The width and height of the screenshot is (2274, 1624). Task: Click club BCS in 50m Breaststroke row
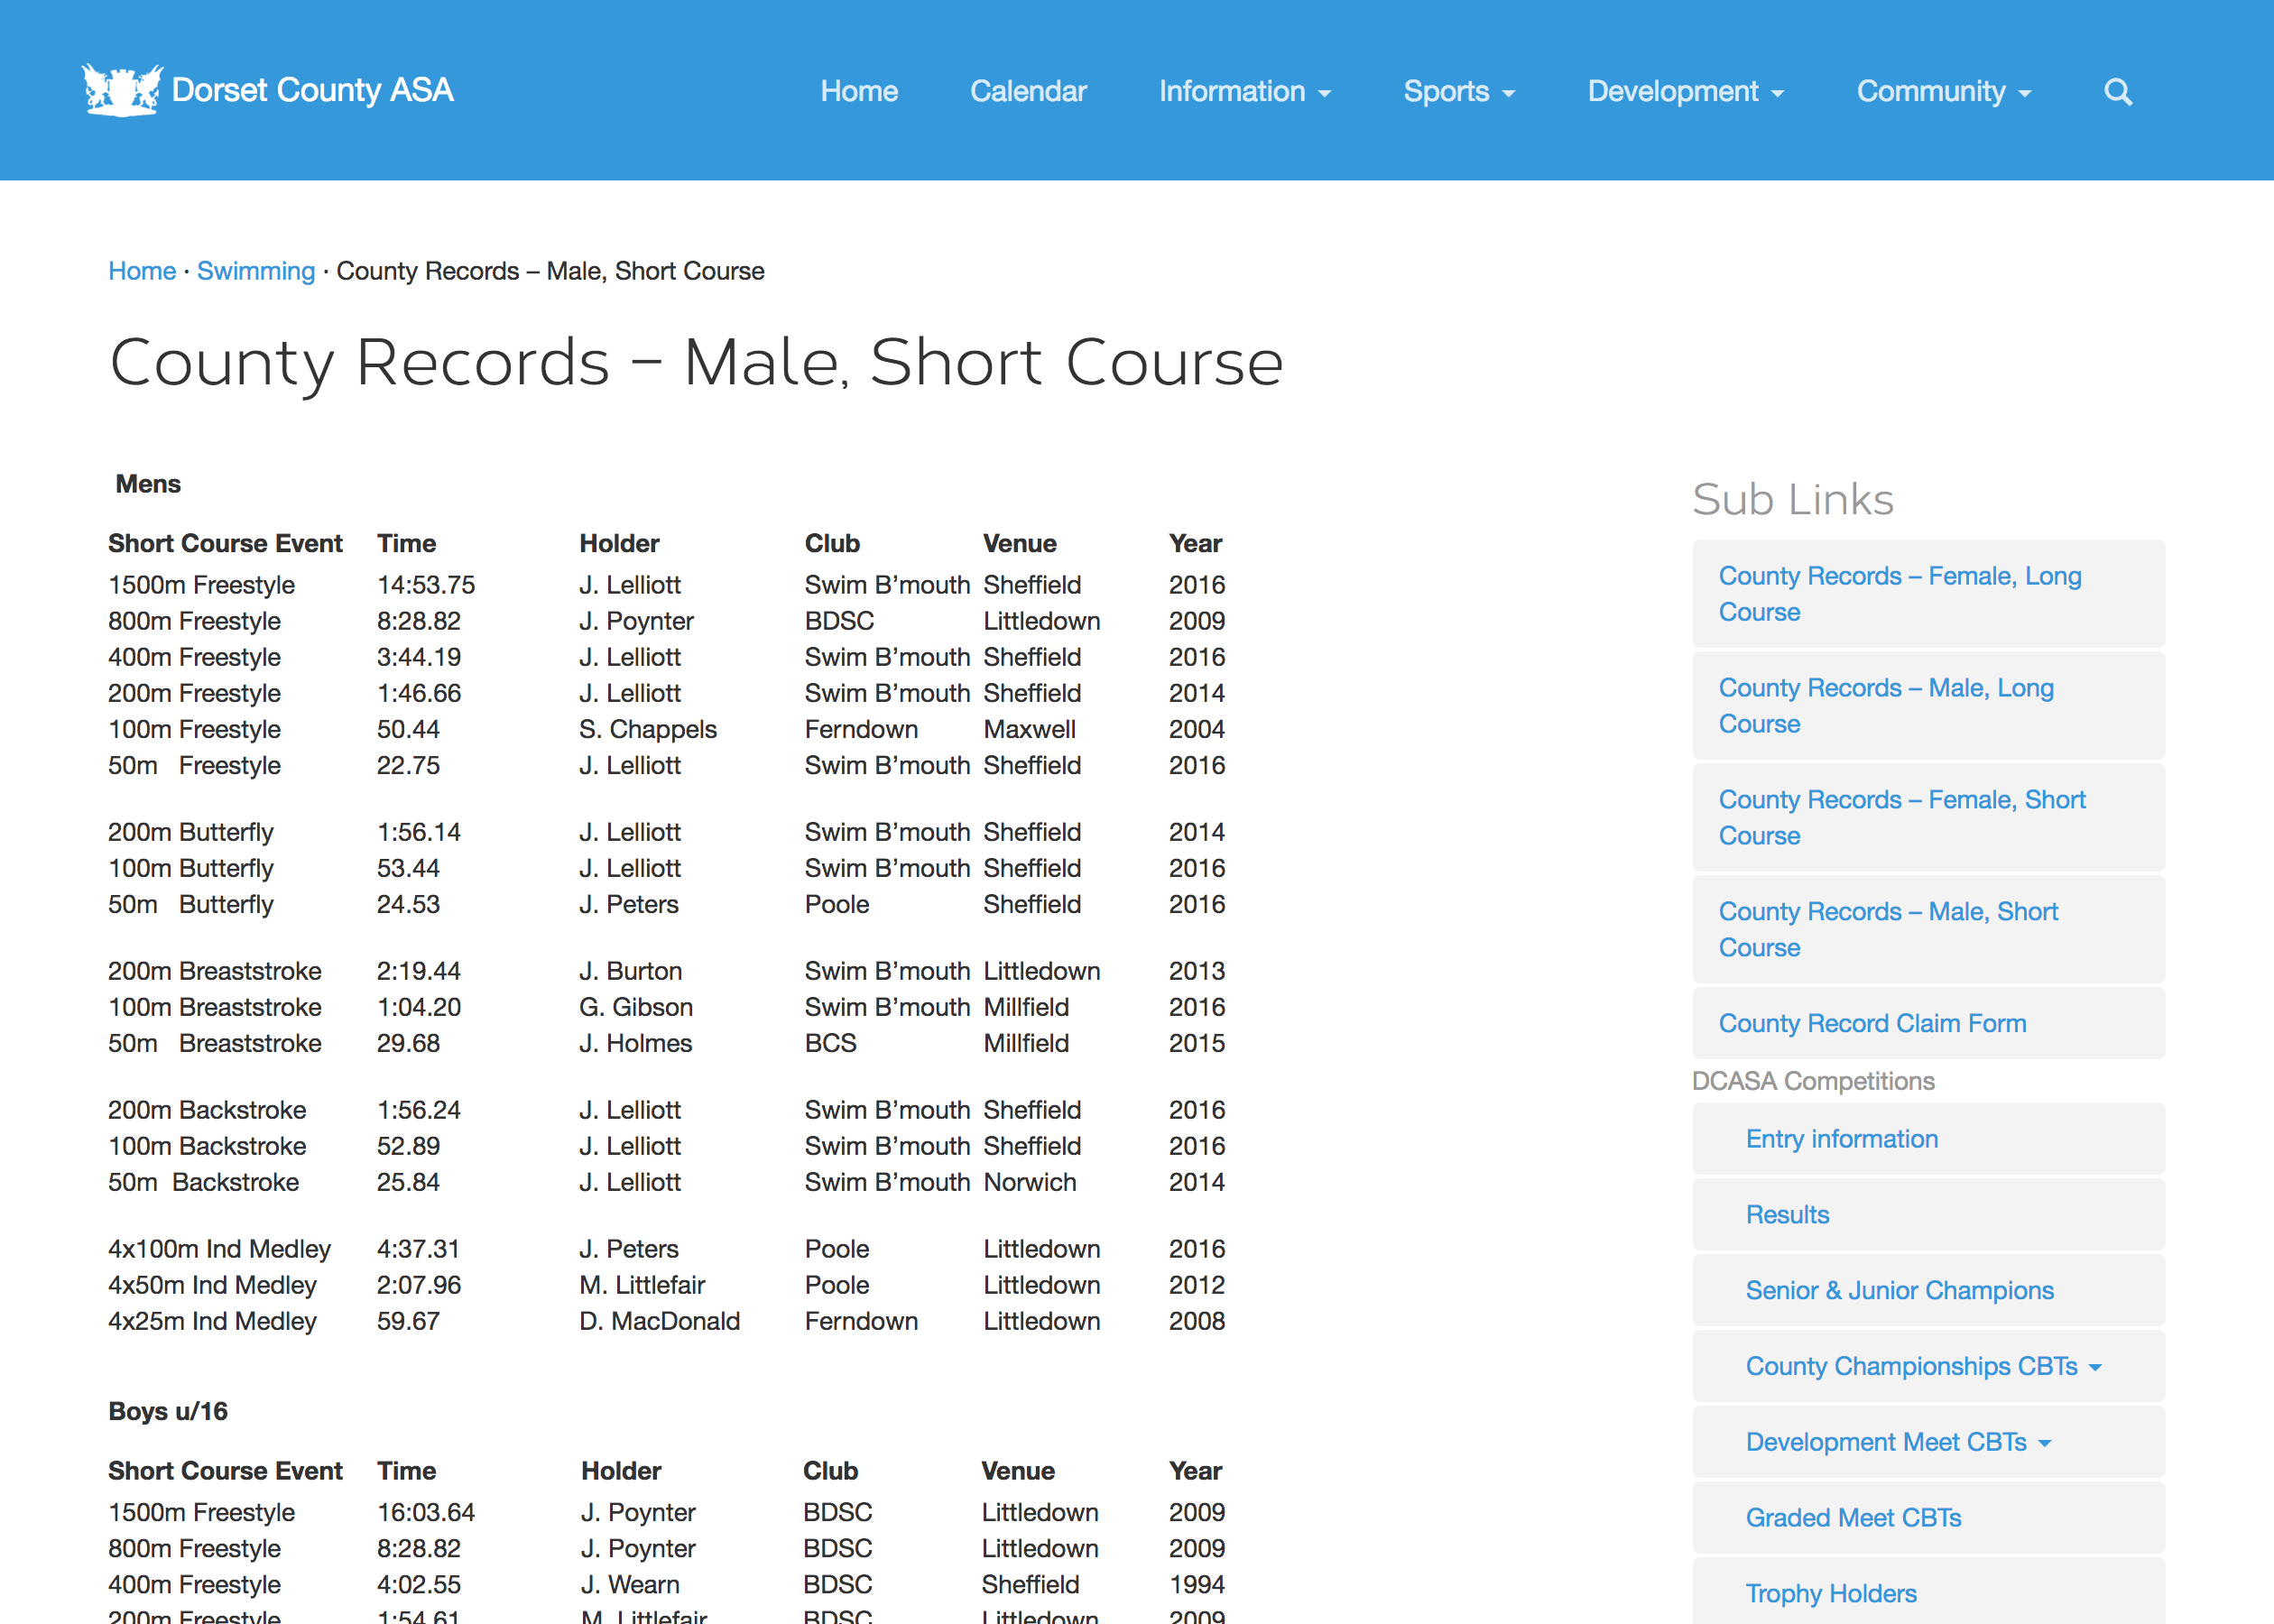coord(831,1043)
